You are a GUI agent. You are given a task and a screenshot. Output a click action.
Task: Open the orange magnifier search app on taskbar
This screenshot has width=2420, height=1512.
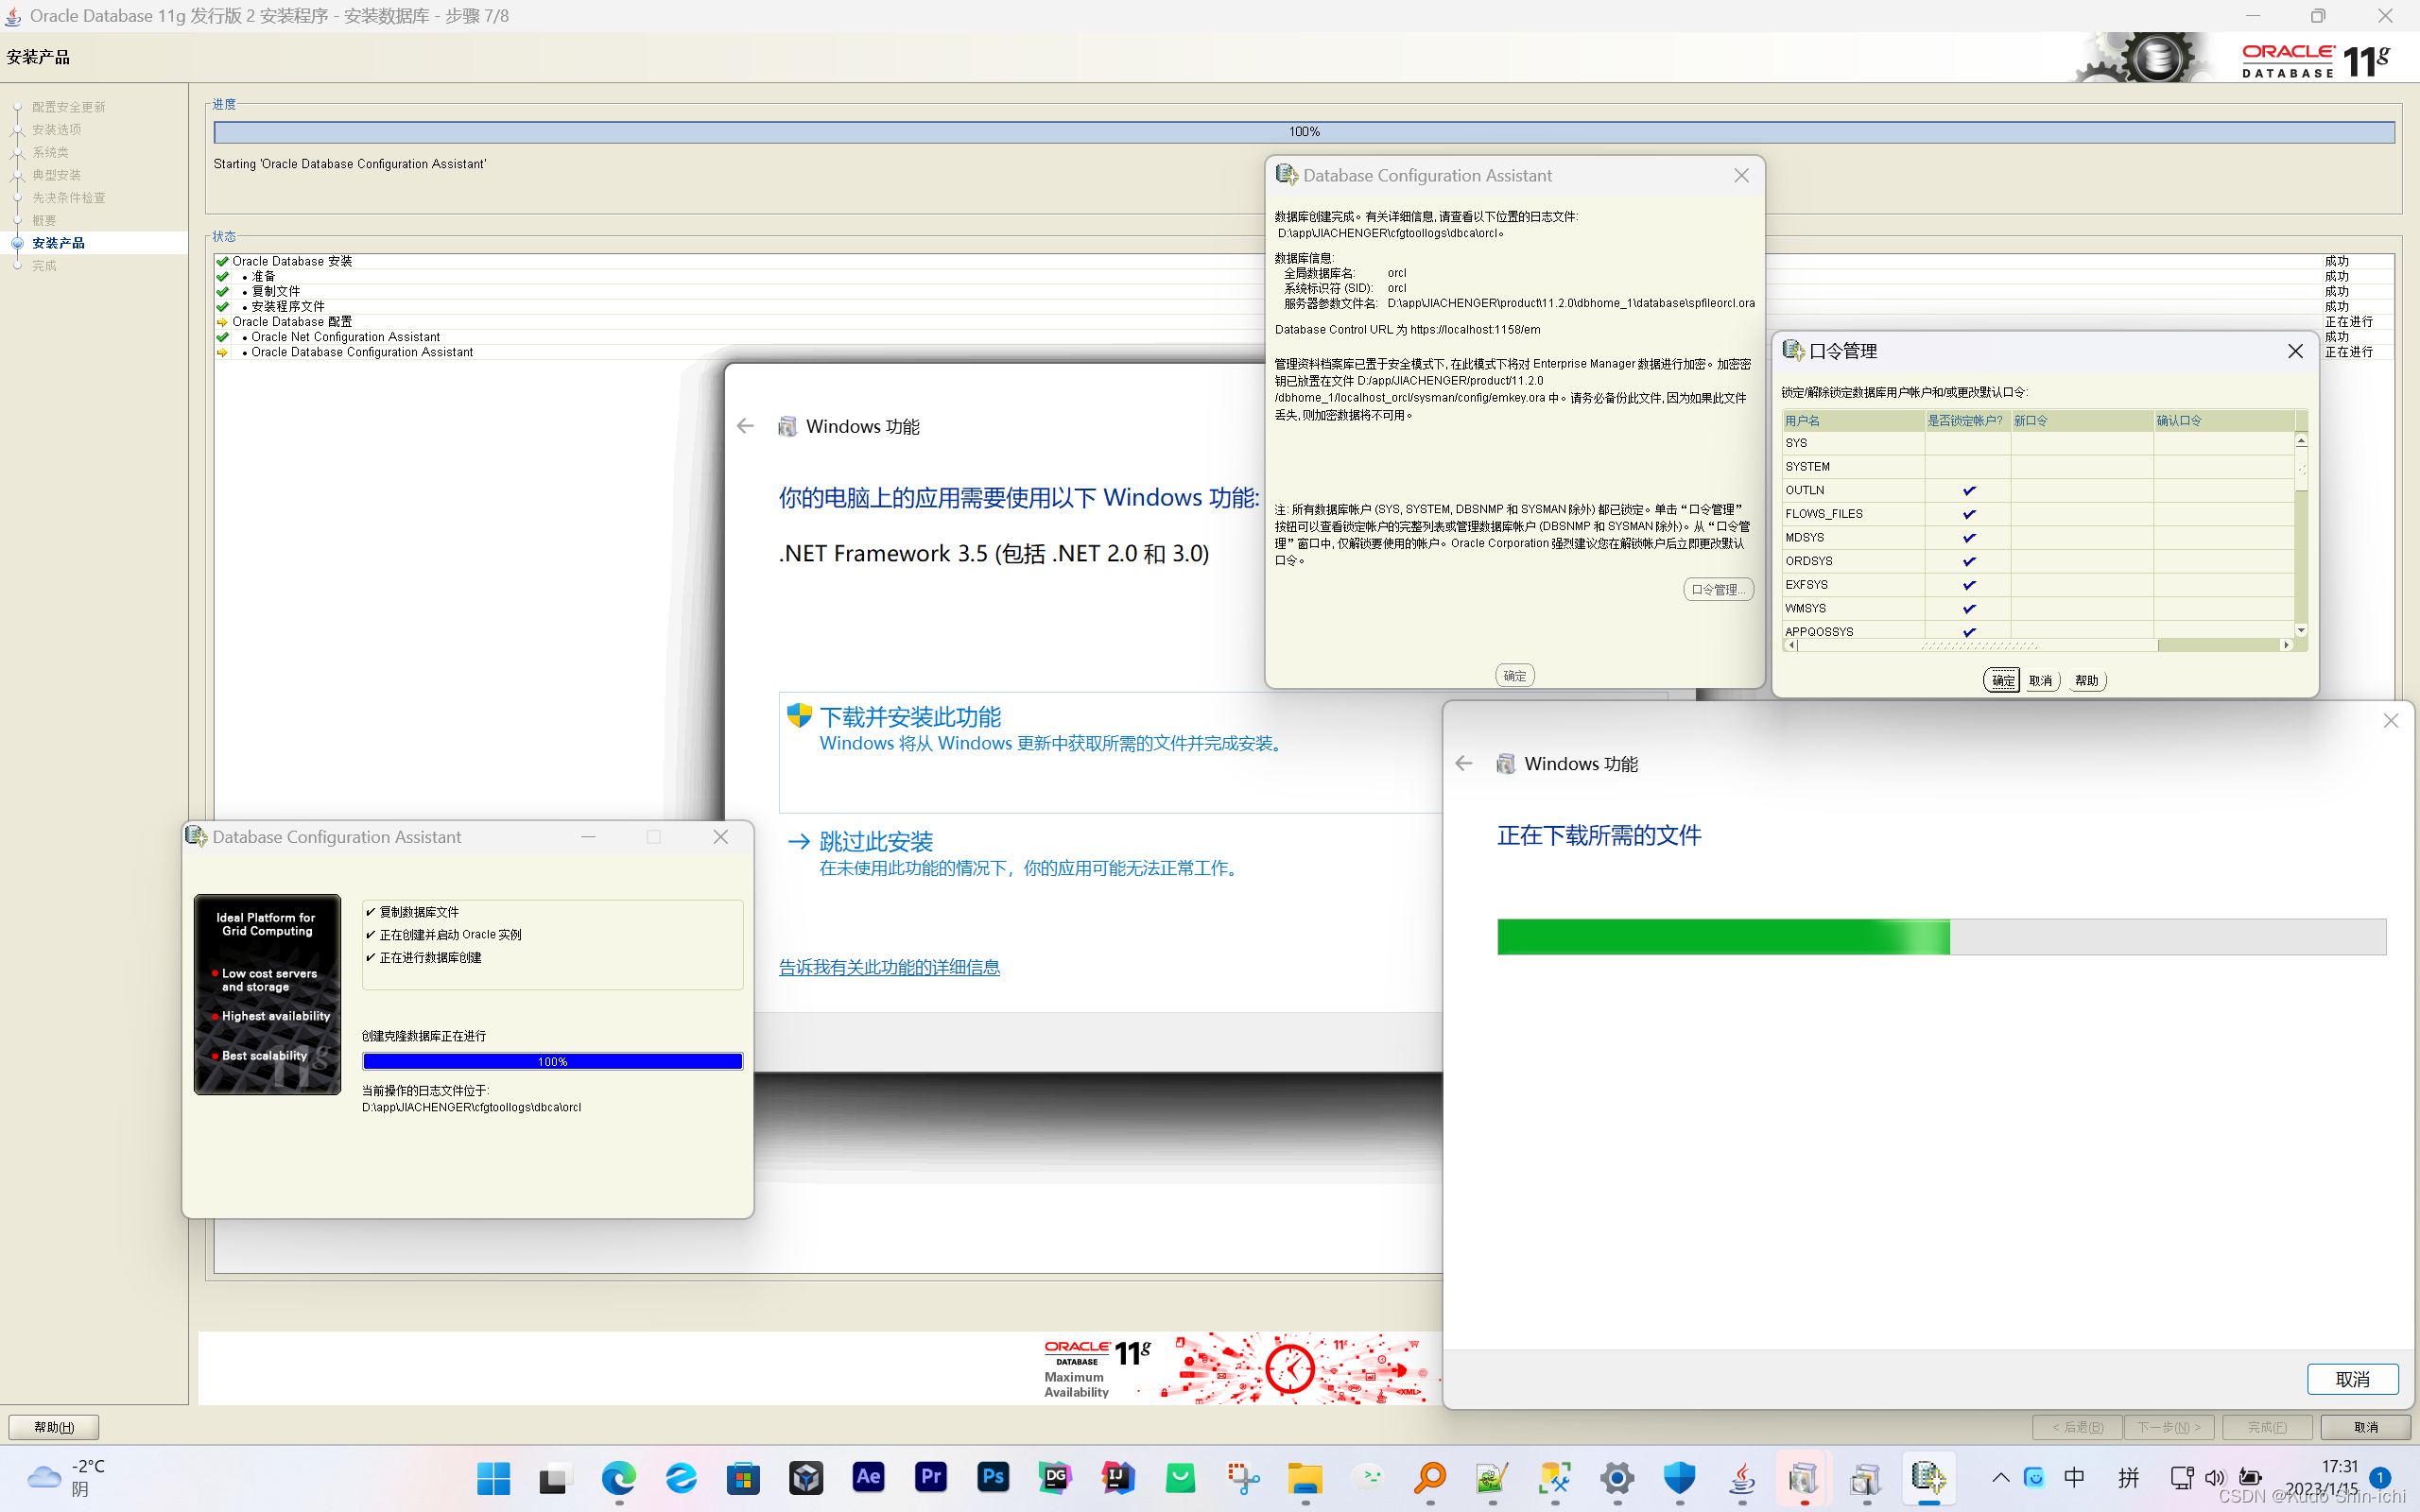(1430, 1477)
